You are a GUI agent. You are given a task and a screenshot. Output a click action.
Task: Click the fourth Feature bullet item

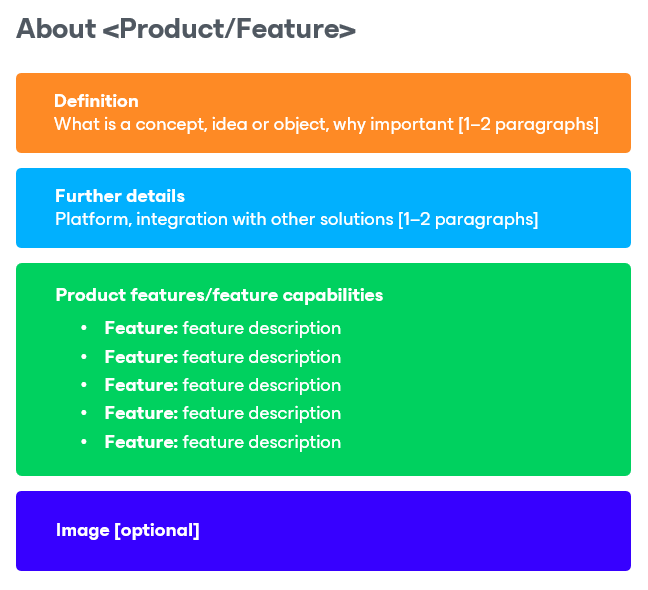pos(223,414)
